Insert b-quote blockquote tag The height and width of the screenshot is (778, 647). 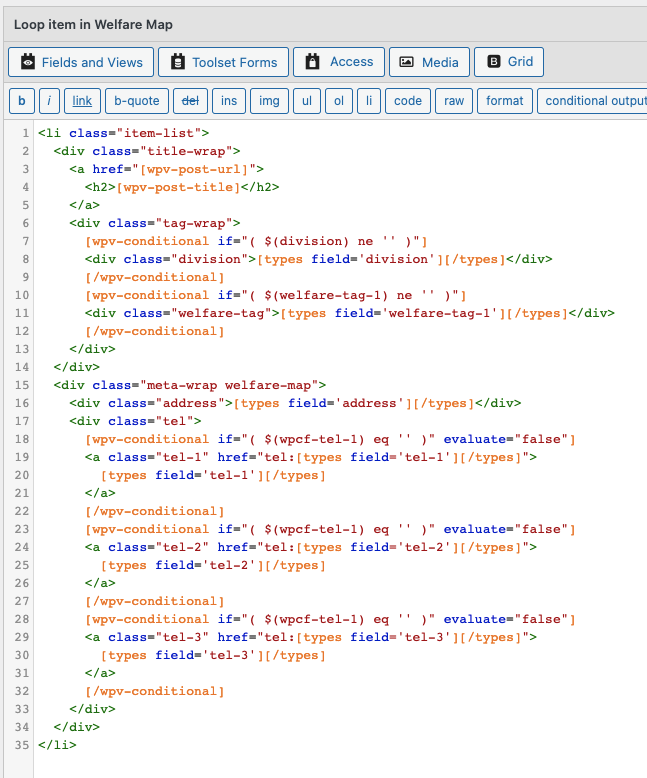click(x=137, y=101)
